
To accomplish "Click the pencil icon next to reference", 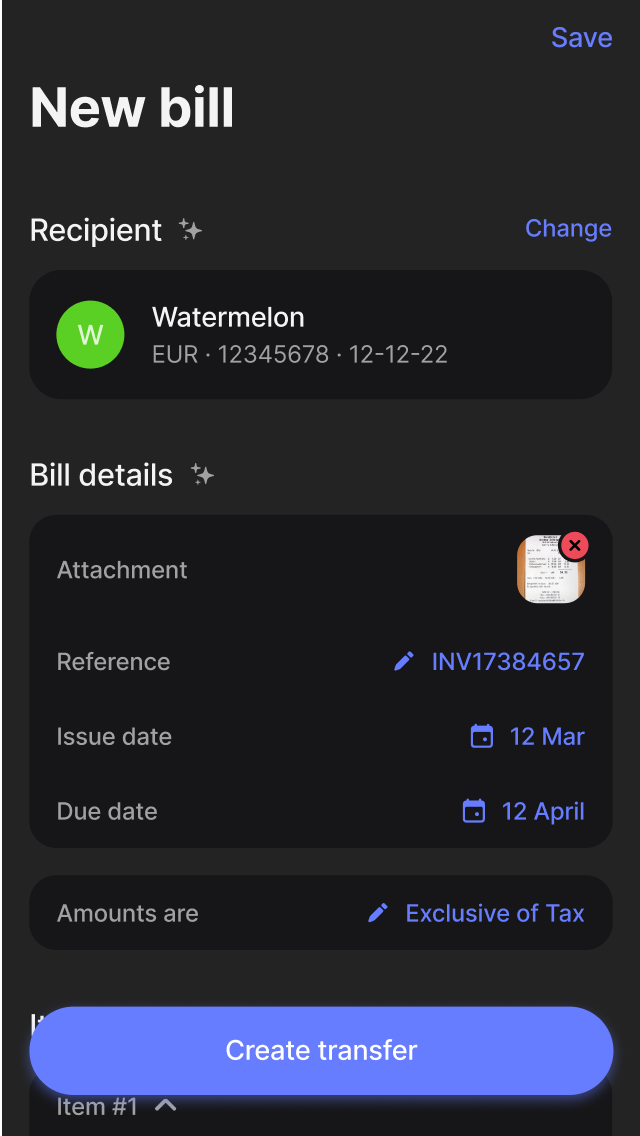I will coord(404,661).
